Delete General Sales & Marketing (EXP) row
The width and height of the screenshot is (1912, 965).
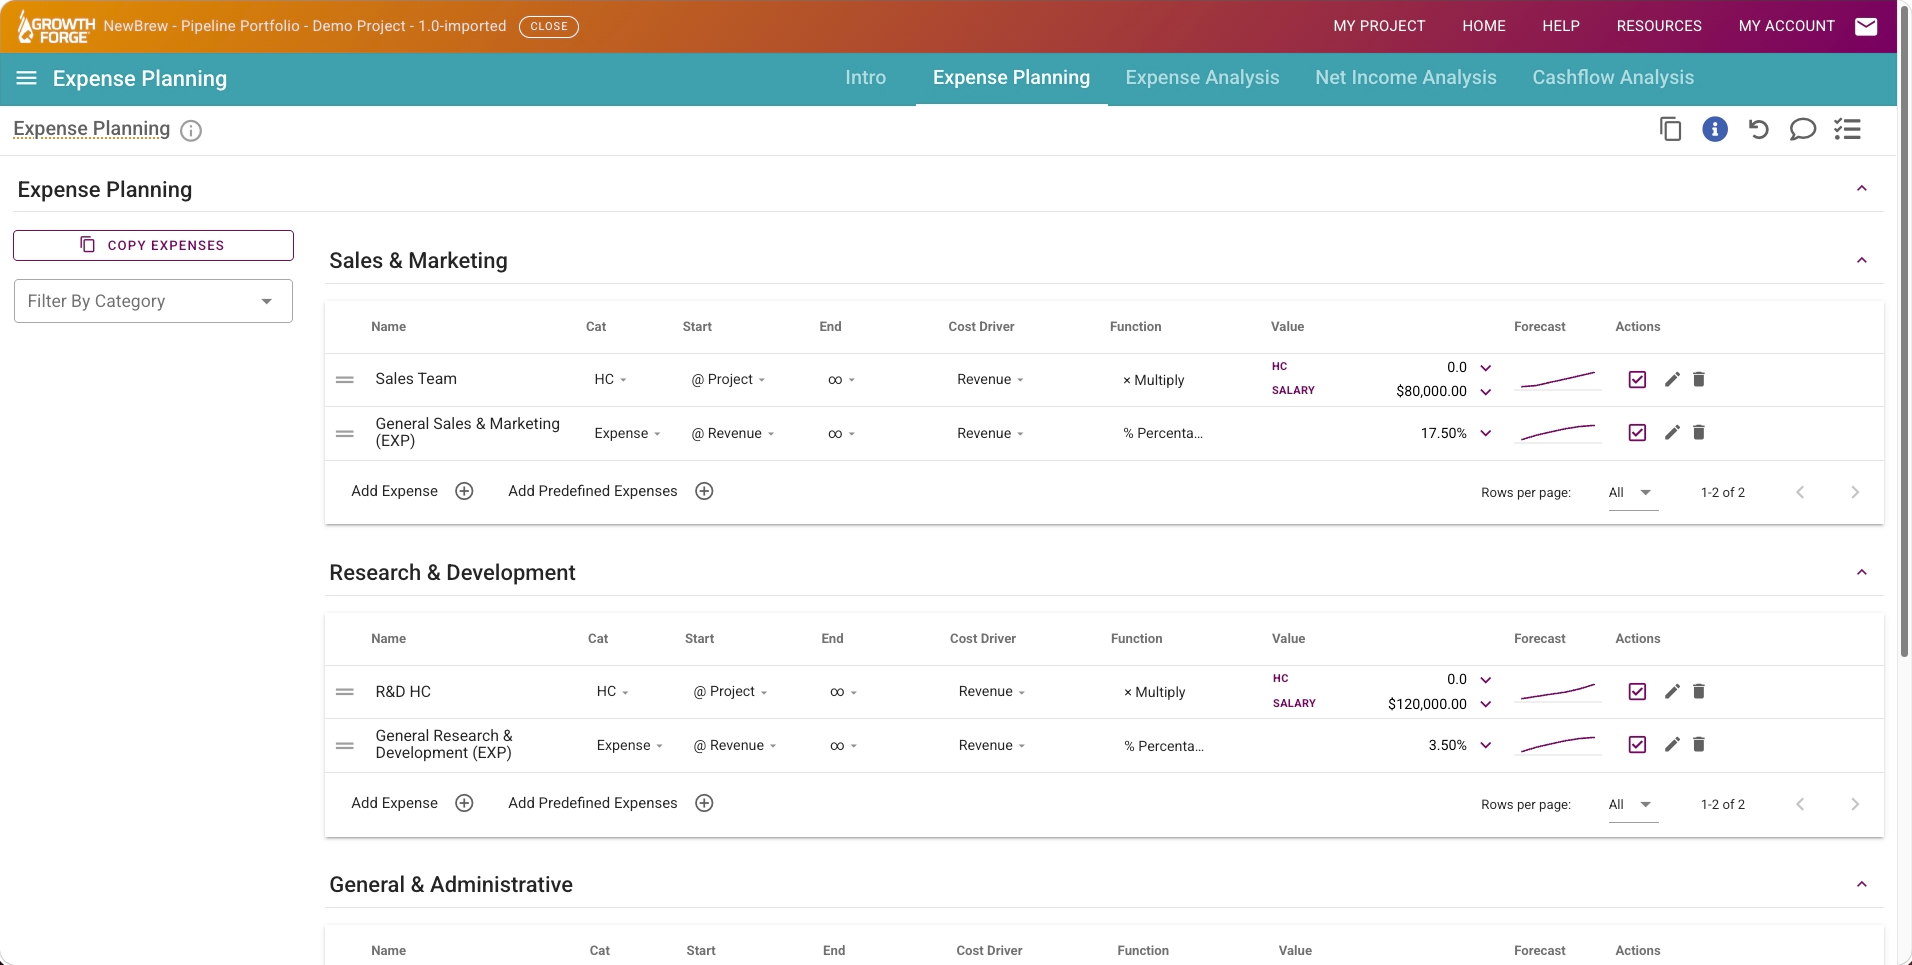click(1699, 432)
